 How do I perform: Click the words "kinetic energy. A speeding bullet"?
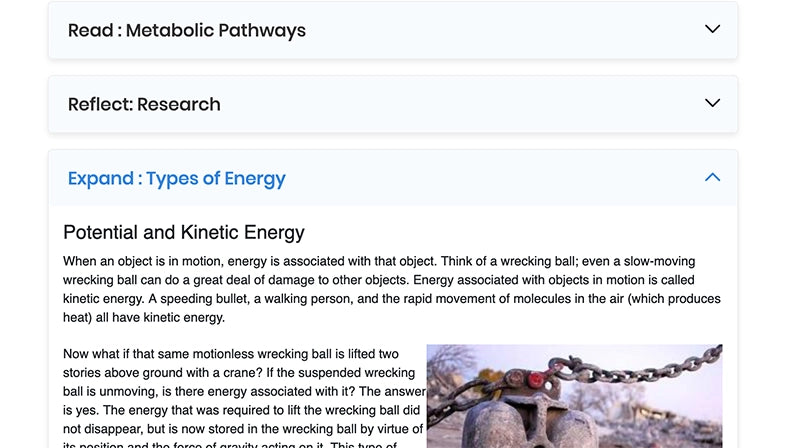(153, 299)
